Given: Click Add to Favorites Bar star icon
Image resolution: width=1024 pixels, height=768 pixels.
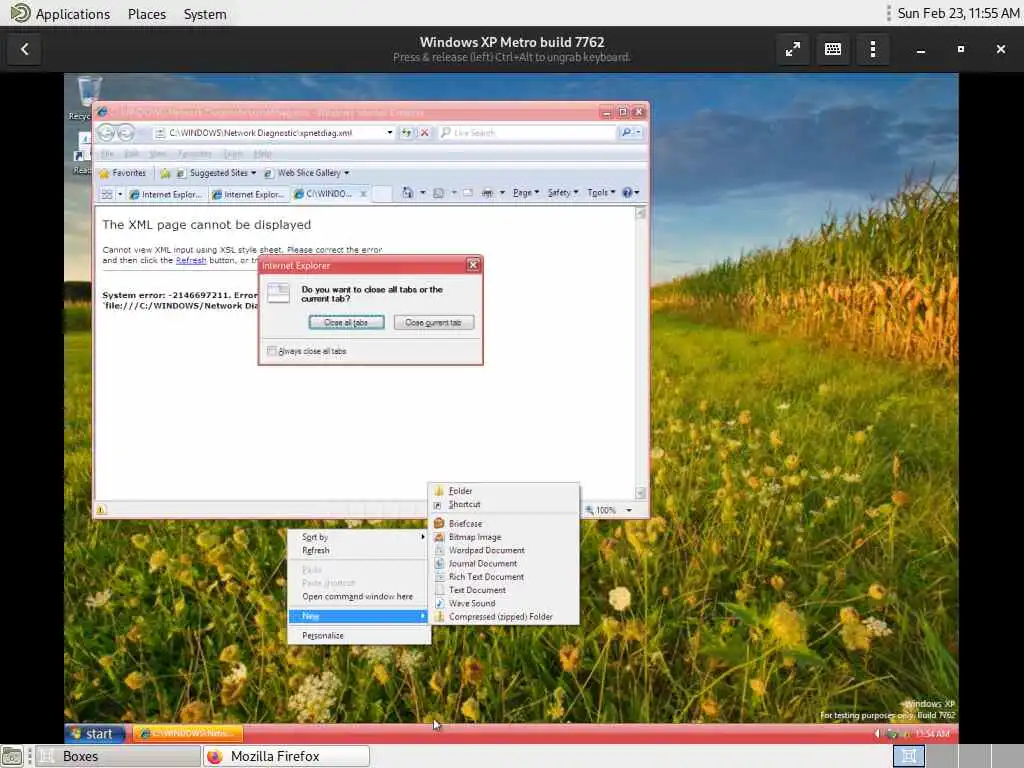Looking at the screenshot, I should [x=165, y=173].
